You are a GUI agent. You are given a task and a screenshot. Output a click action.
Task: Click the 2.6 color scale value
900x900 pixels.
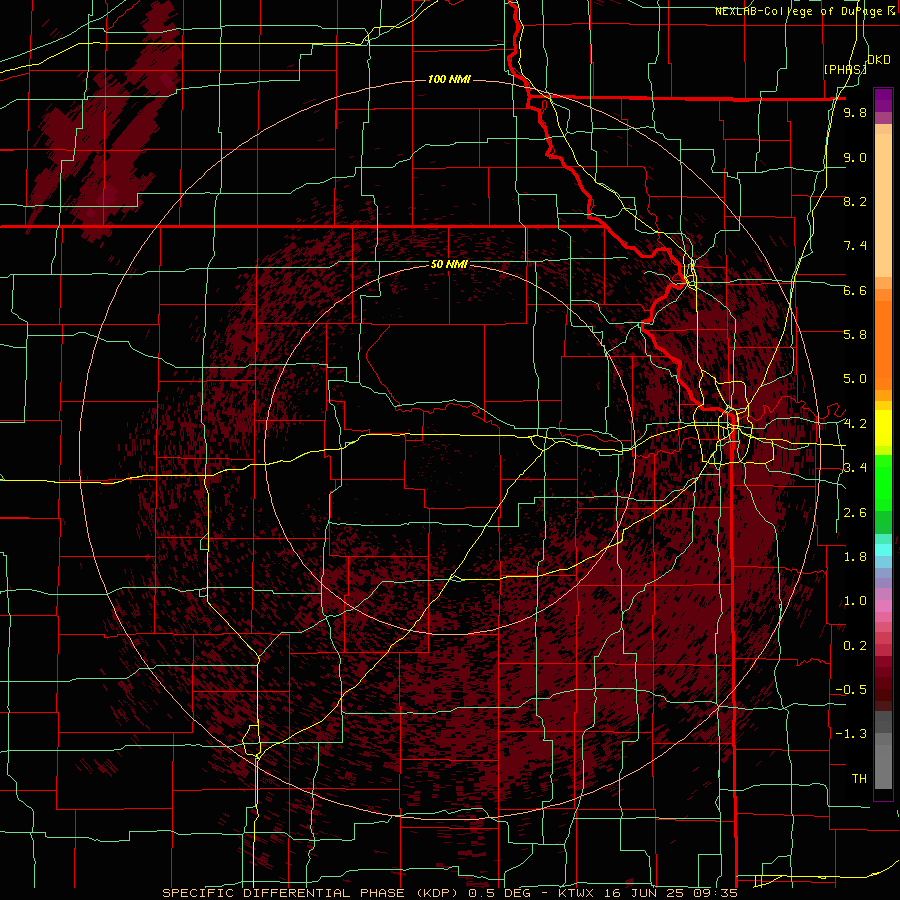point(855,513)
